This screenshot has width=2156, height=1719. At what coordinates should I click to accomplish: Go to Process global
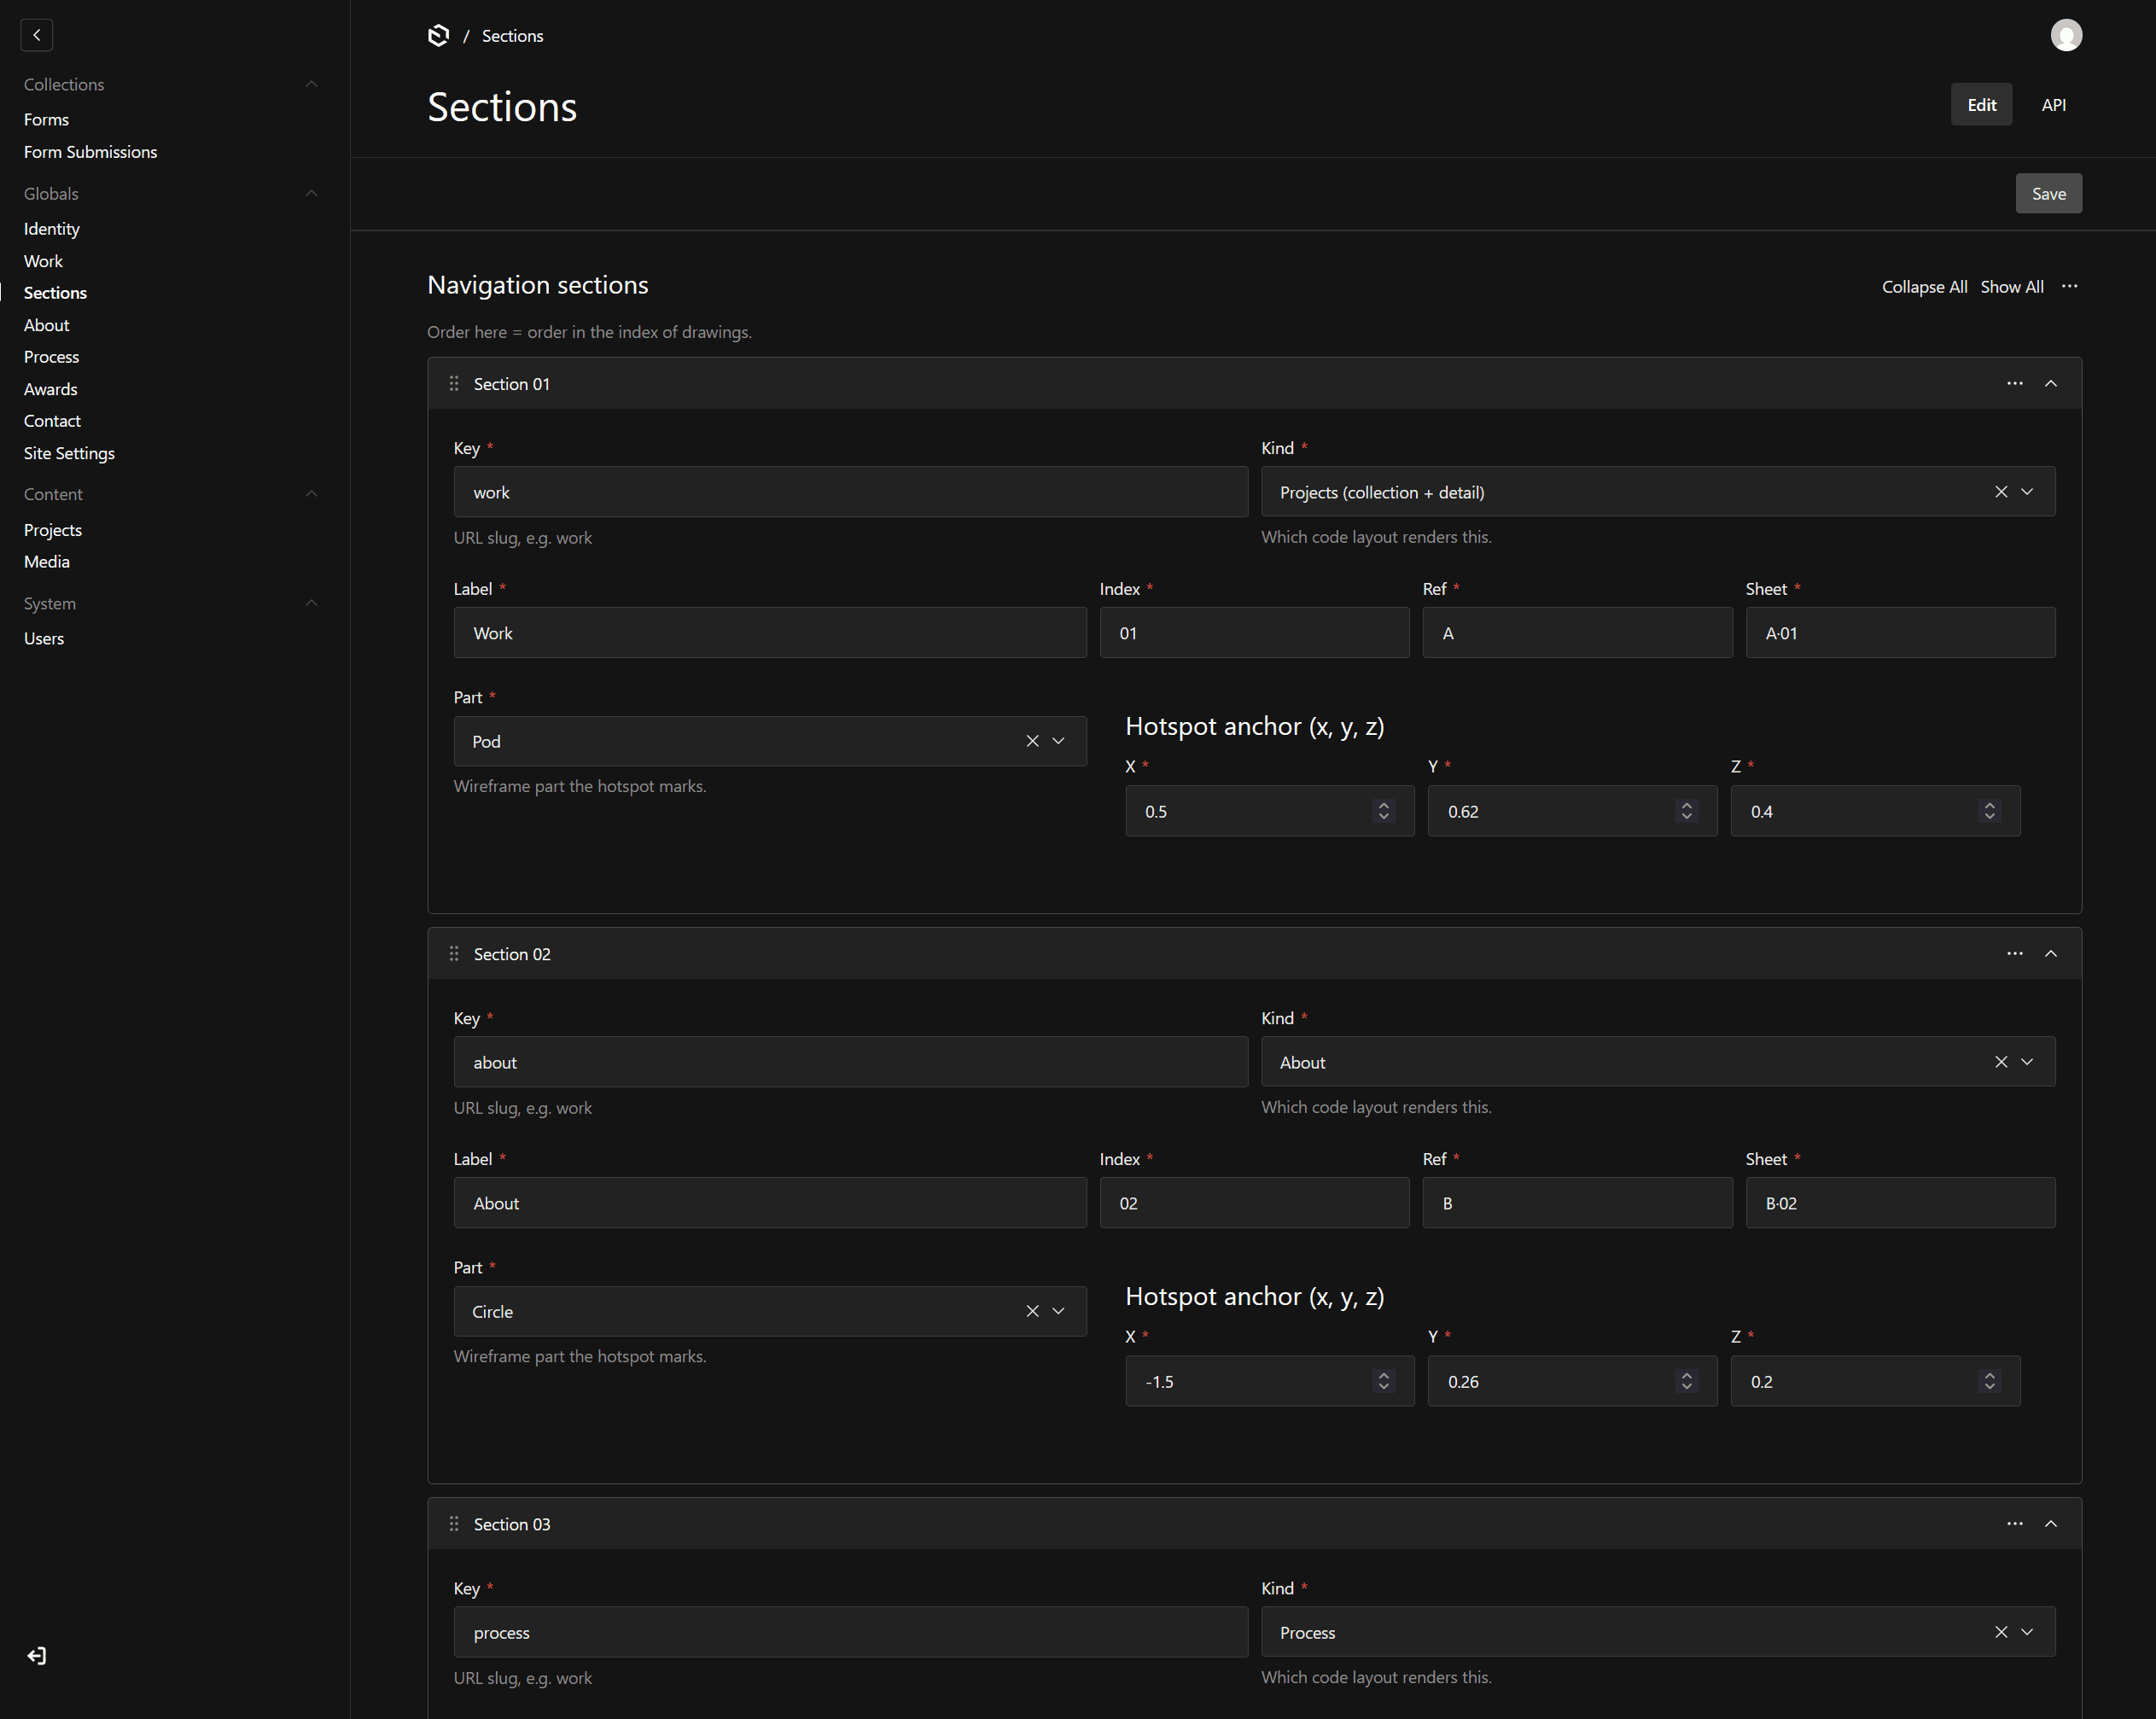pos(51,357)
